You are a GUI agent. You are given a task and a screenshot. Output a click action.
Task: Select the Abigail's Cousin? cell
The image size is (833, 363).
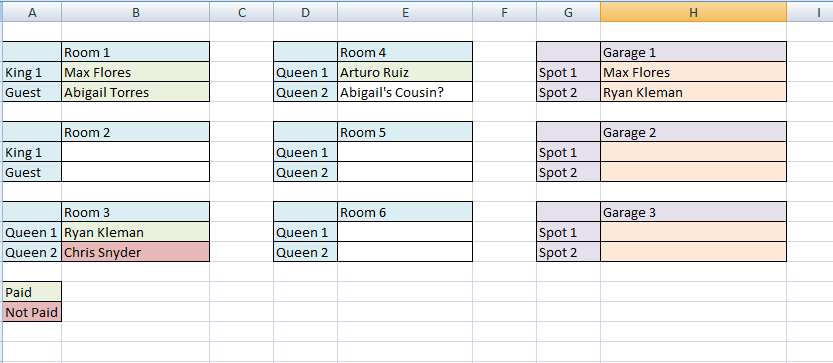pyautogui.click(x=405, y=92)
